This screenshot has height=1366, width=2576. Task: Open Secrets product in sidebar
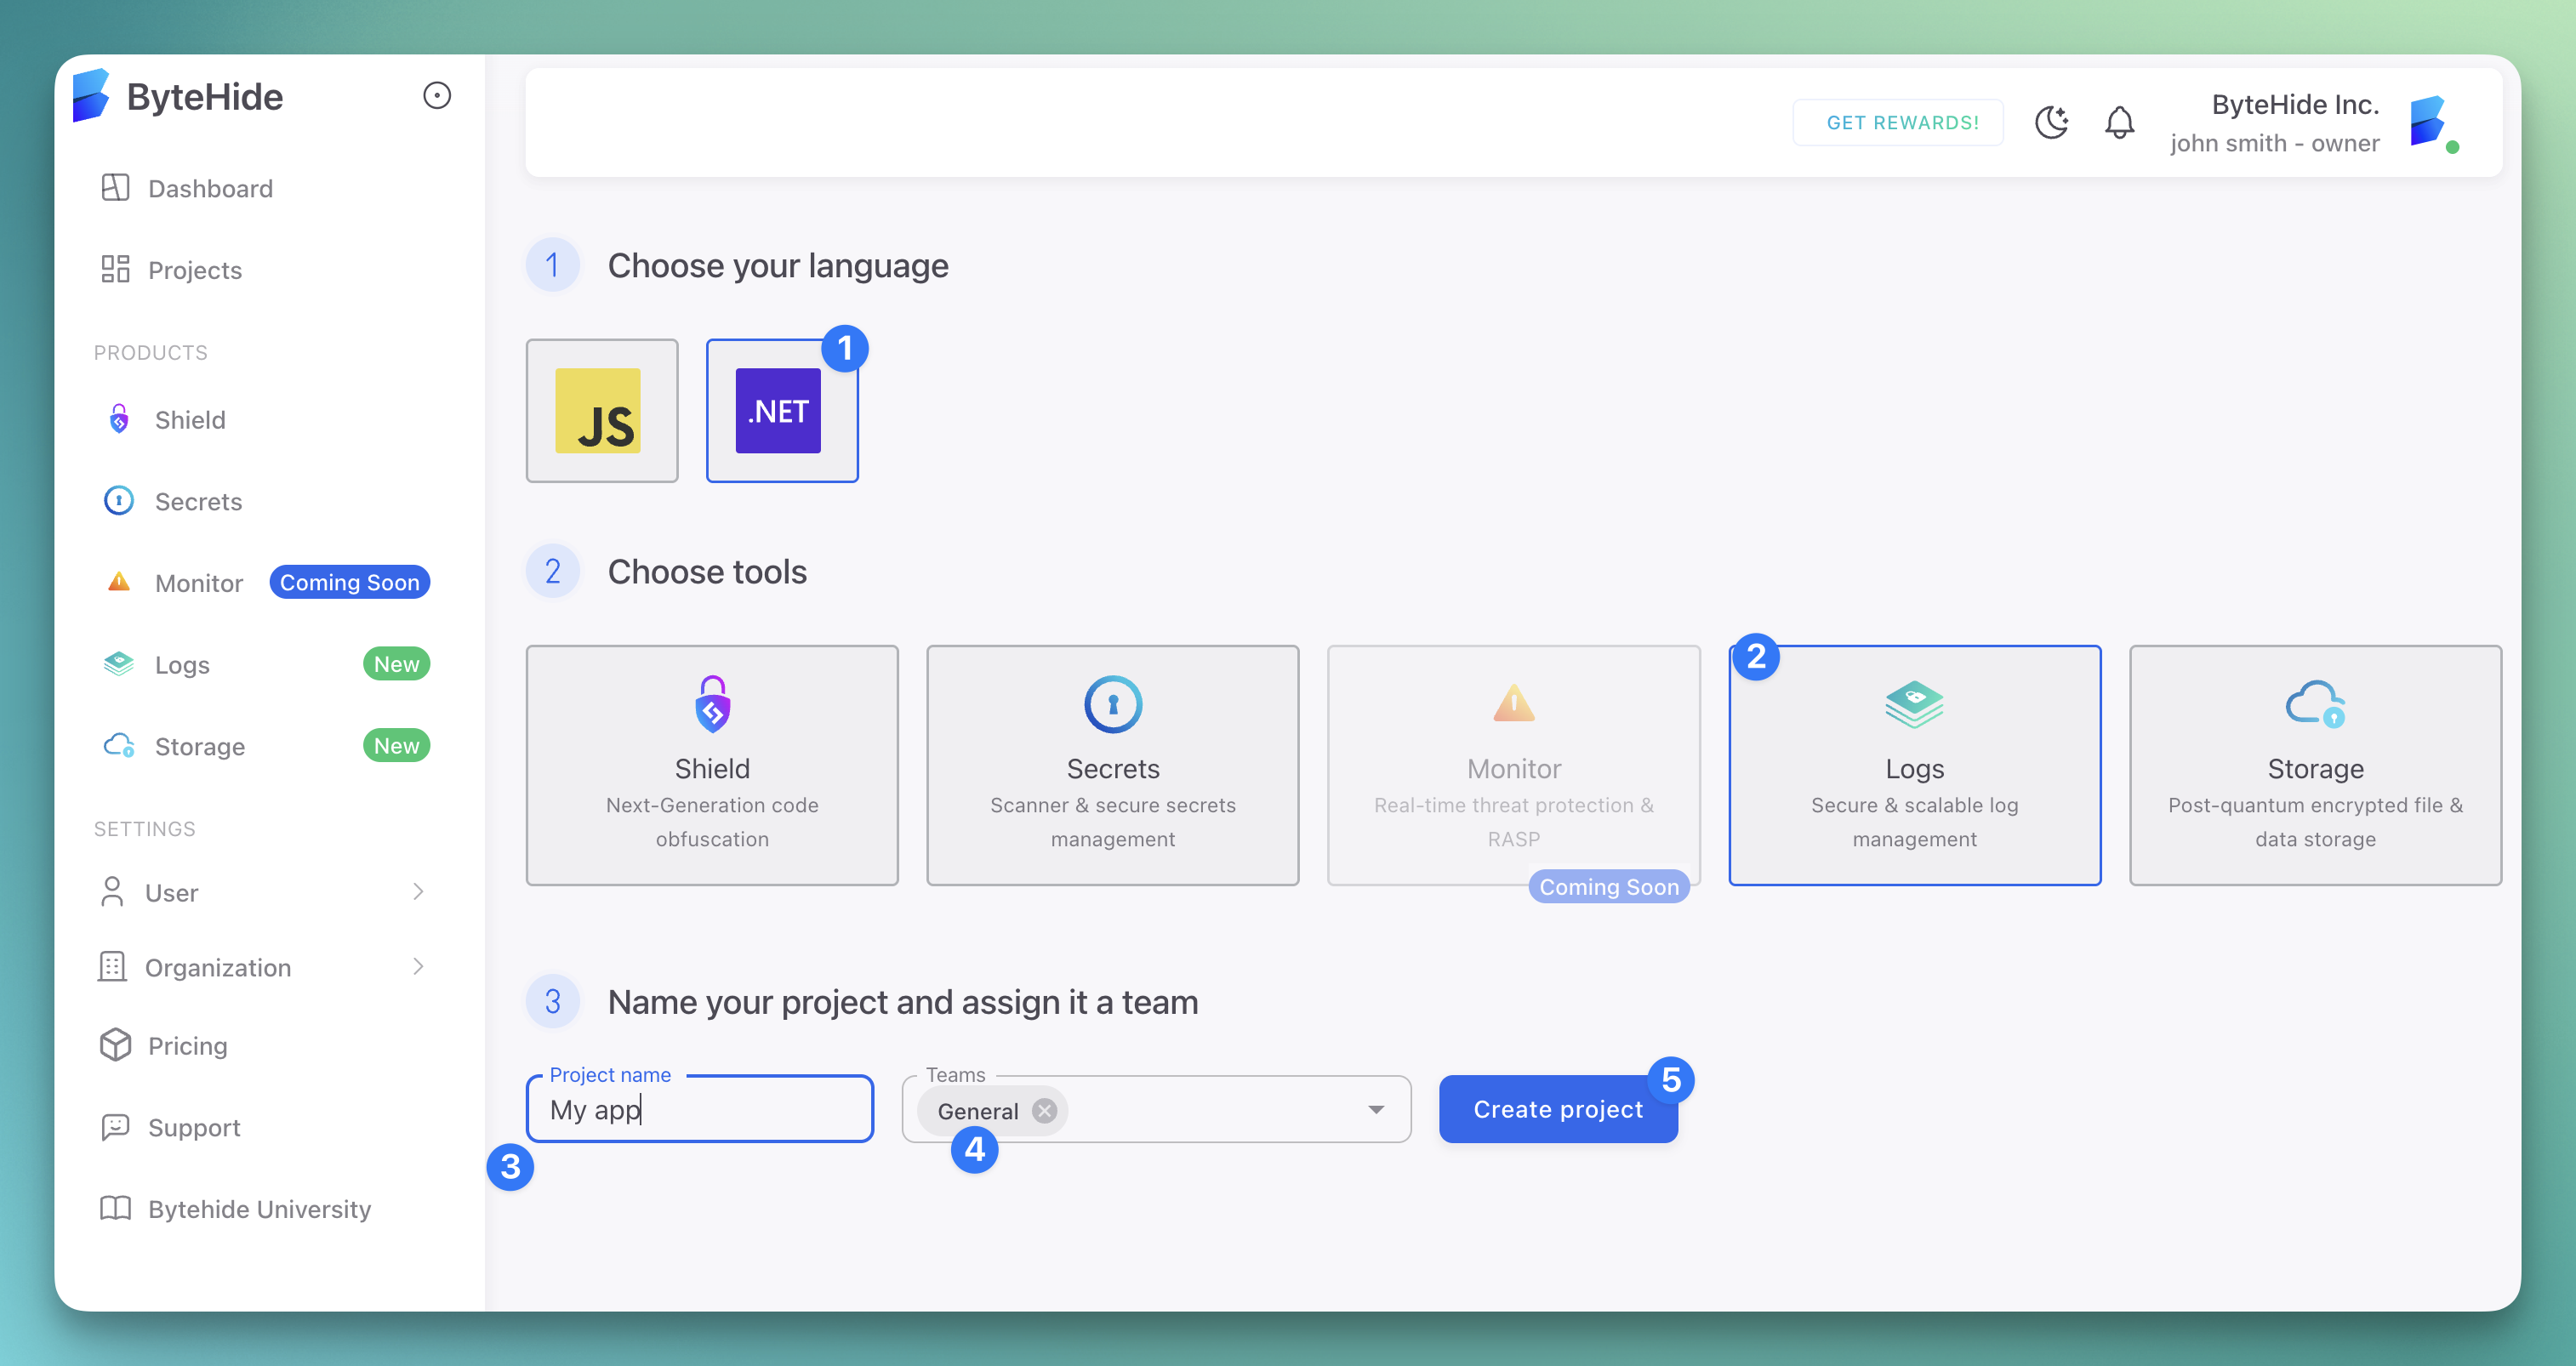coord(198,501)
